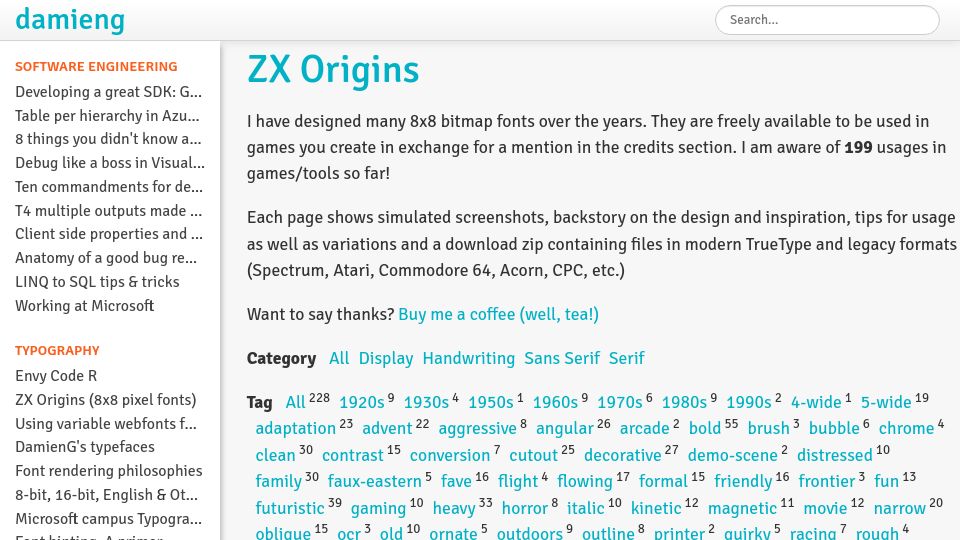Filter by the contrast tag
The width and height of the screenshot is (960, 540).
coord(353,456)
